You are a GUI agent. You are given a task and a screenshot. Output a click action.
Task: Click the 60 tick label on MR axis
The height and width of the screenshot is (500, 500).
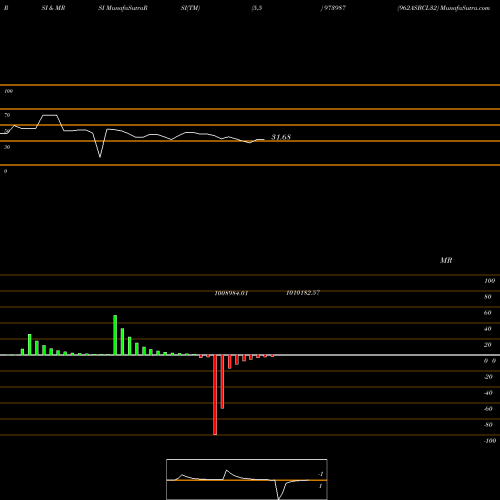pyautogui.click(x=487, y=313)
